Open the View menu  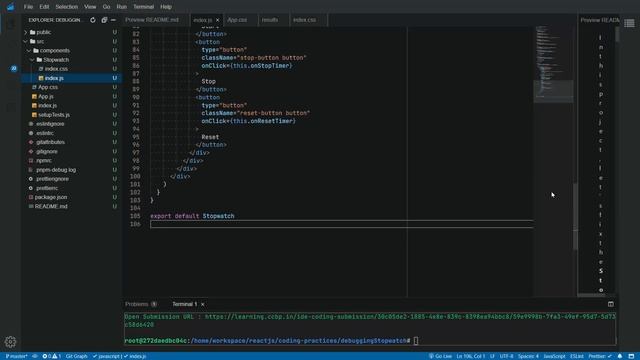click(x=90, y=7)
